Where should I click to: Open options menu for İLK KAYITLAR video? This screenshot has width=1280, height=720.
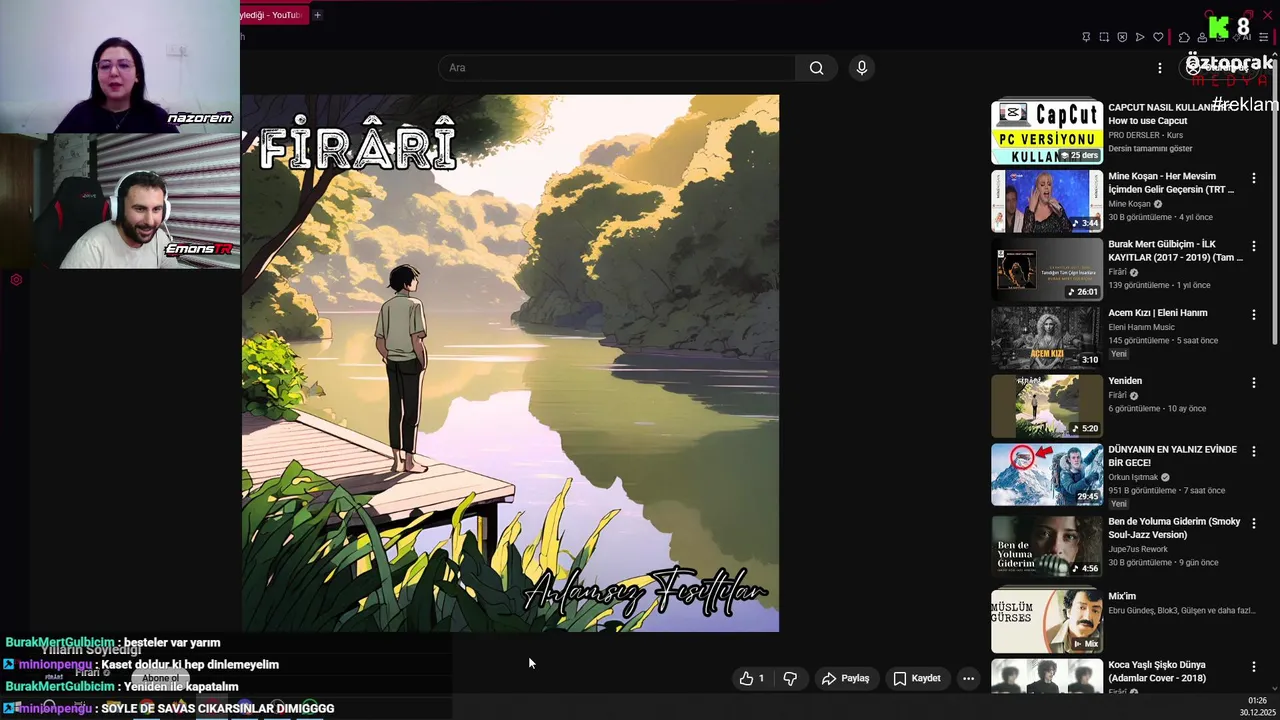tap(1254, 246)
